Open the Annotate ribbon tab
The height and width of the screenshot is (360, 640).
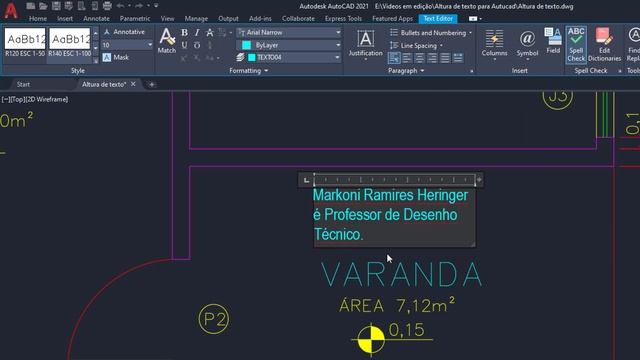pyautogui.click(x=96, y=19)
